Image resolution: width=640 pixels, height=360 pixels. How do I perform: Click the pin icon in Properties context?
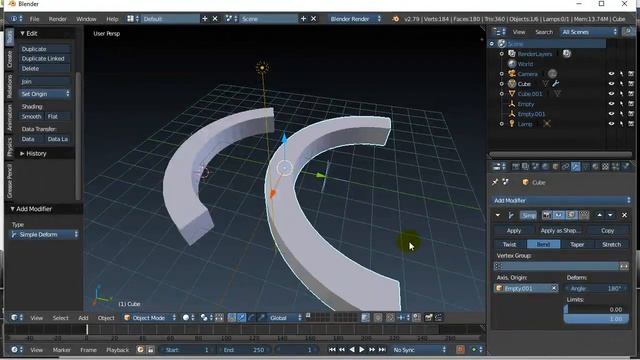495,182
